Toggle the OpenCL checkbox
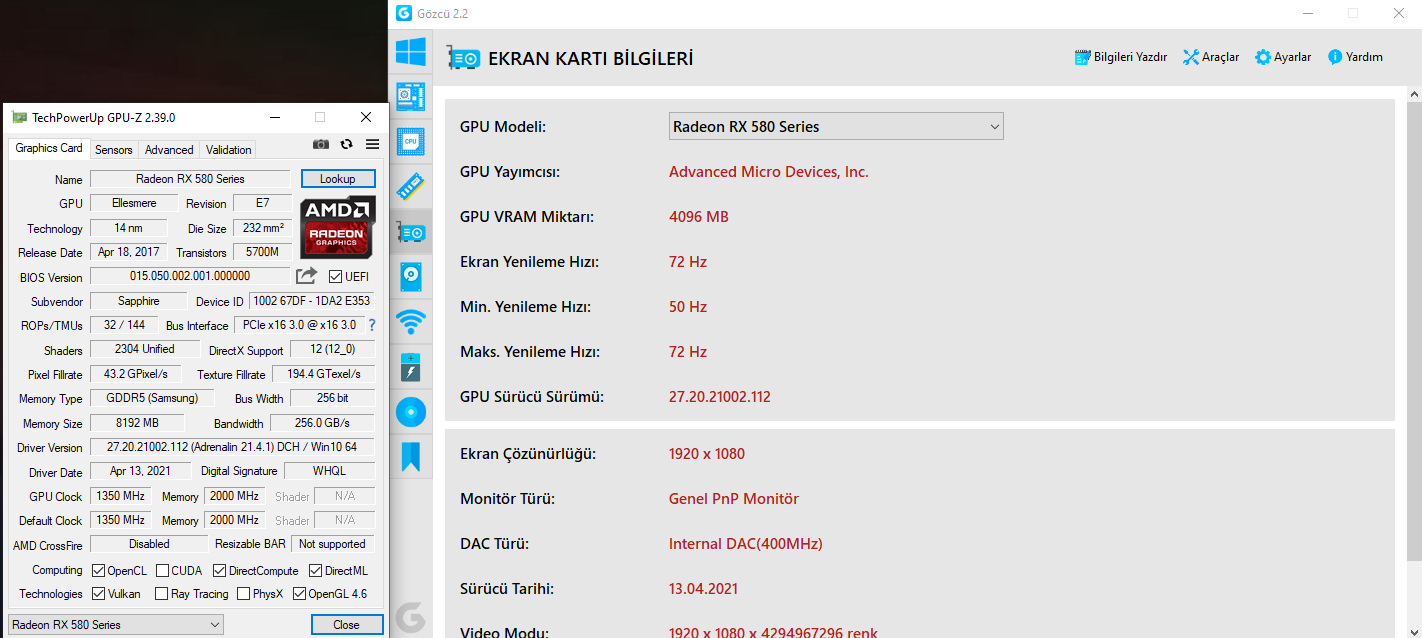 pyautogui.click(x=99, y=571)
